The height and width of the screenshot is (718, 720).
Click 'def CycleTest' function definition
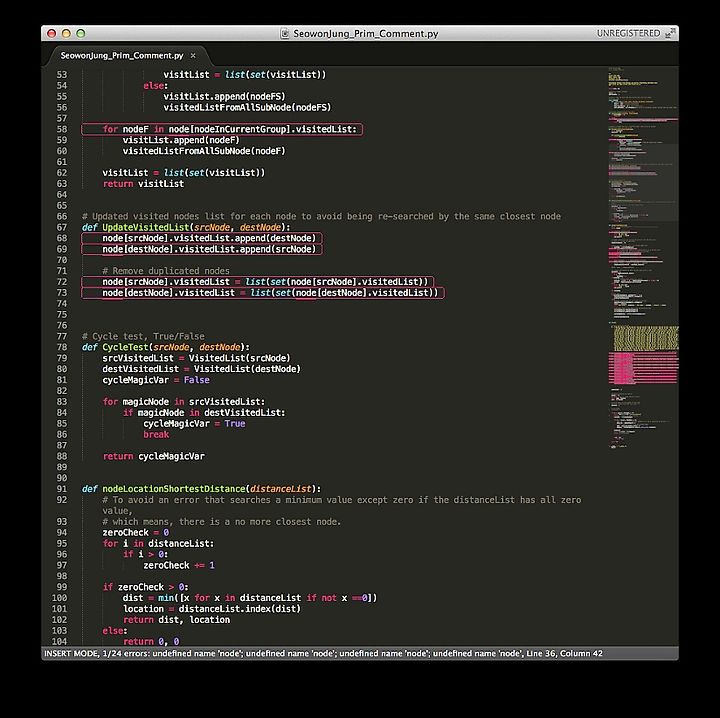click(x=166, y=347)
